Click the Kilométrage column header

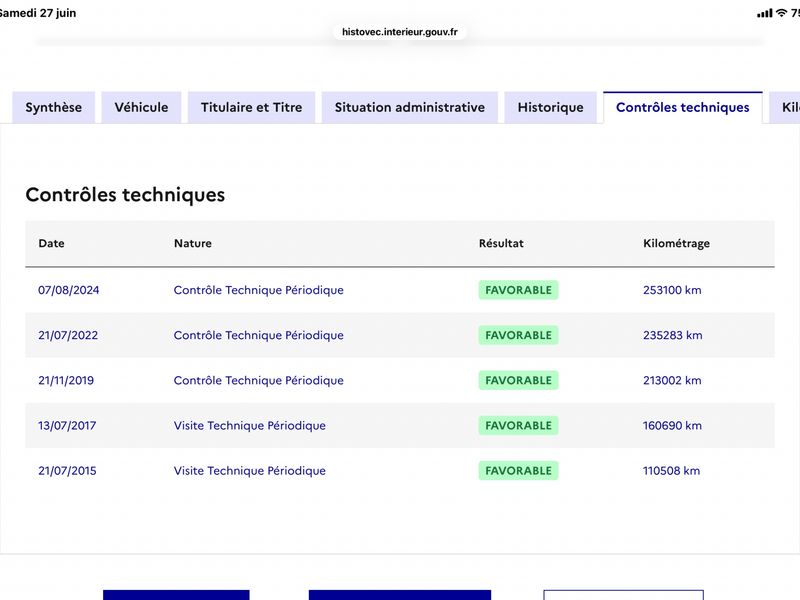[676, 243]
